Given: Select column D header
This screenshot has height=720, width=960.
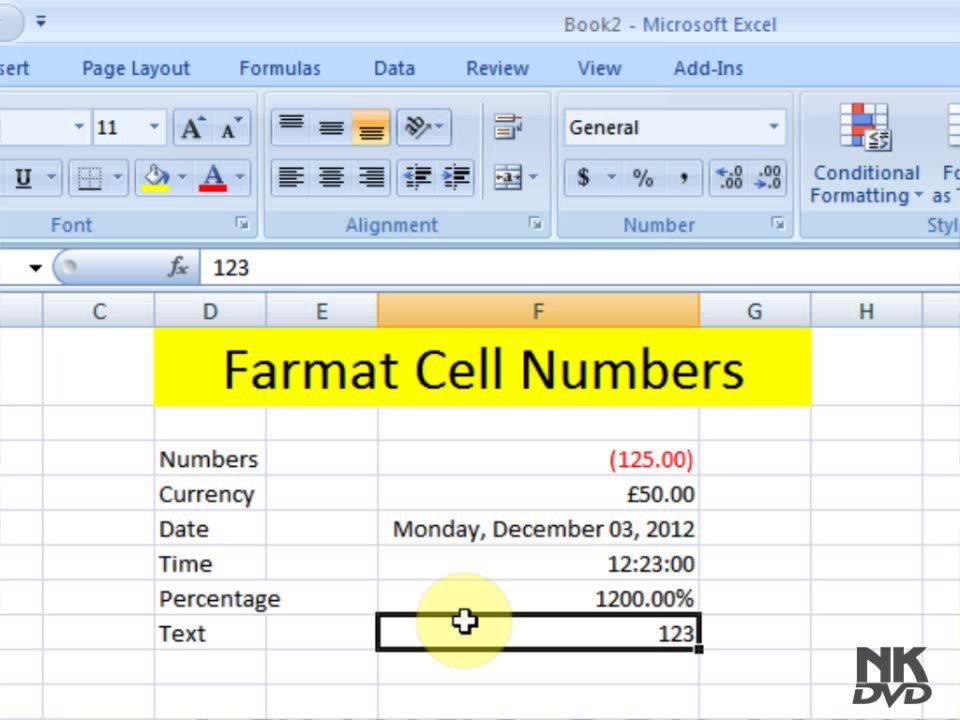Looking at the screenshot, I should pyautogui.click(x=210, y=311).
